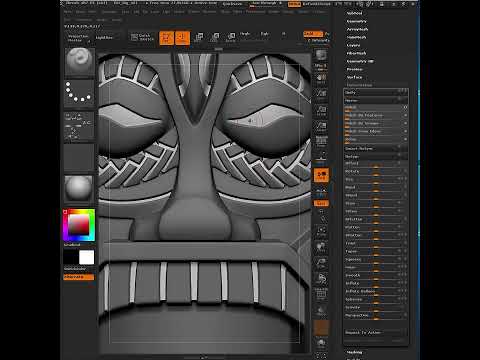Expand the Masking section
Viewport: 480px width, 360px height.
(x=354, y=352)
